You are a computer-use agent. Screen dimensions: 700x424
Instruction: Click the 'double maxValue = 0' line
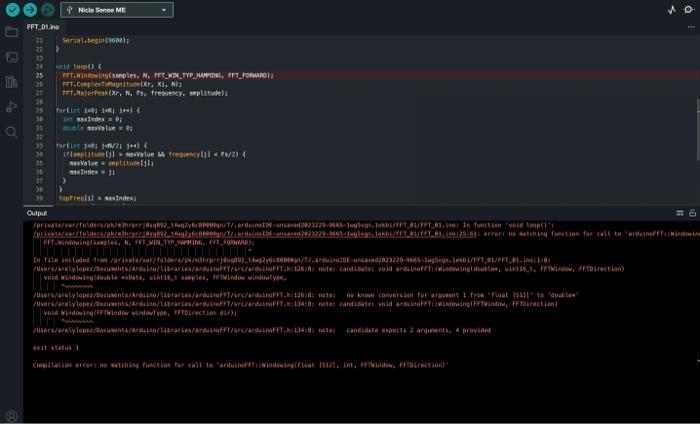coord(97,128)
